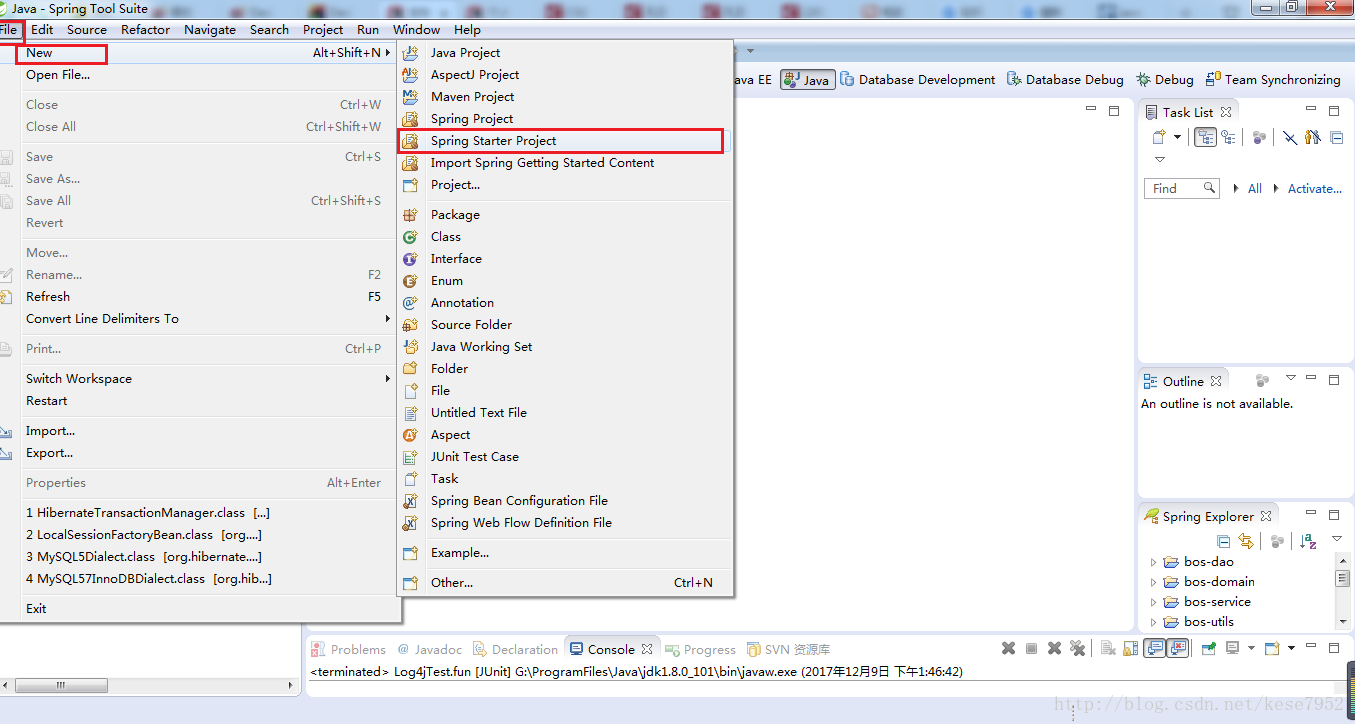Toggle Show Console on standard error change
Screen dimensions: 1355x724
tap(1178, 648)
